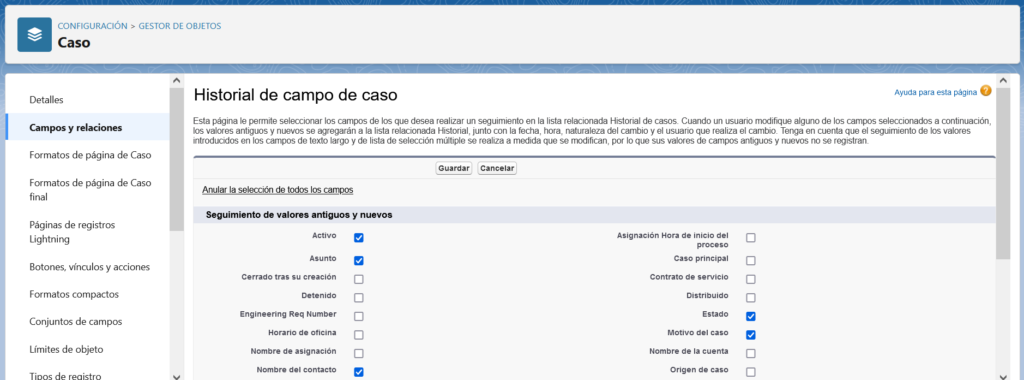Screen dimensions: 1024x380
Task: Select Campos y relaciones sidebar item
Action: 88,127
